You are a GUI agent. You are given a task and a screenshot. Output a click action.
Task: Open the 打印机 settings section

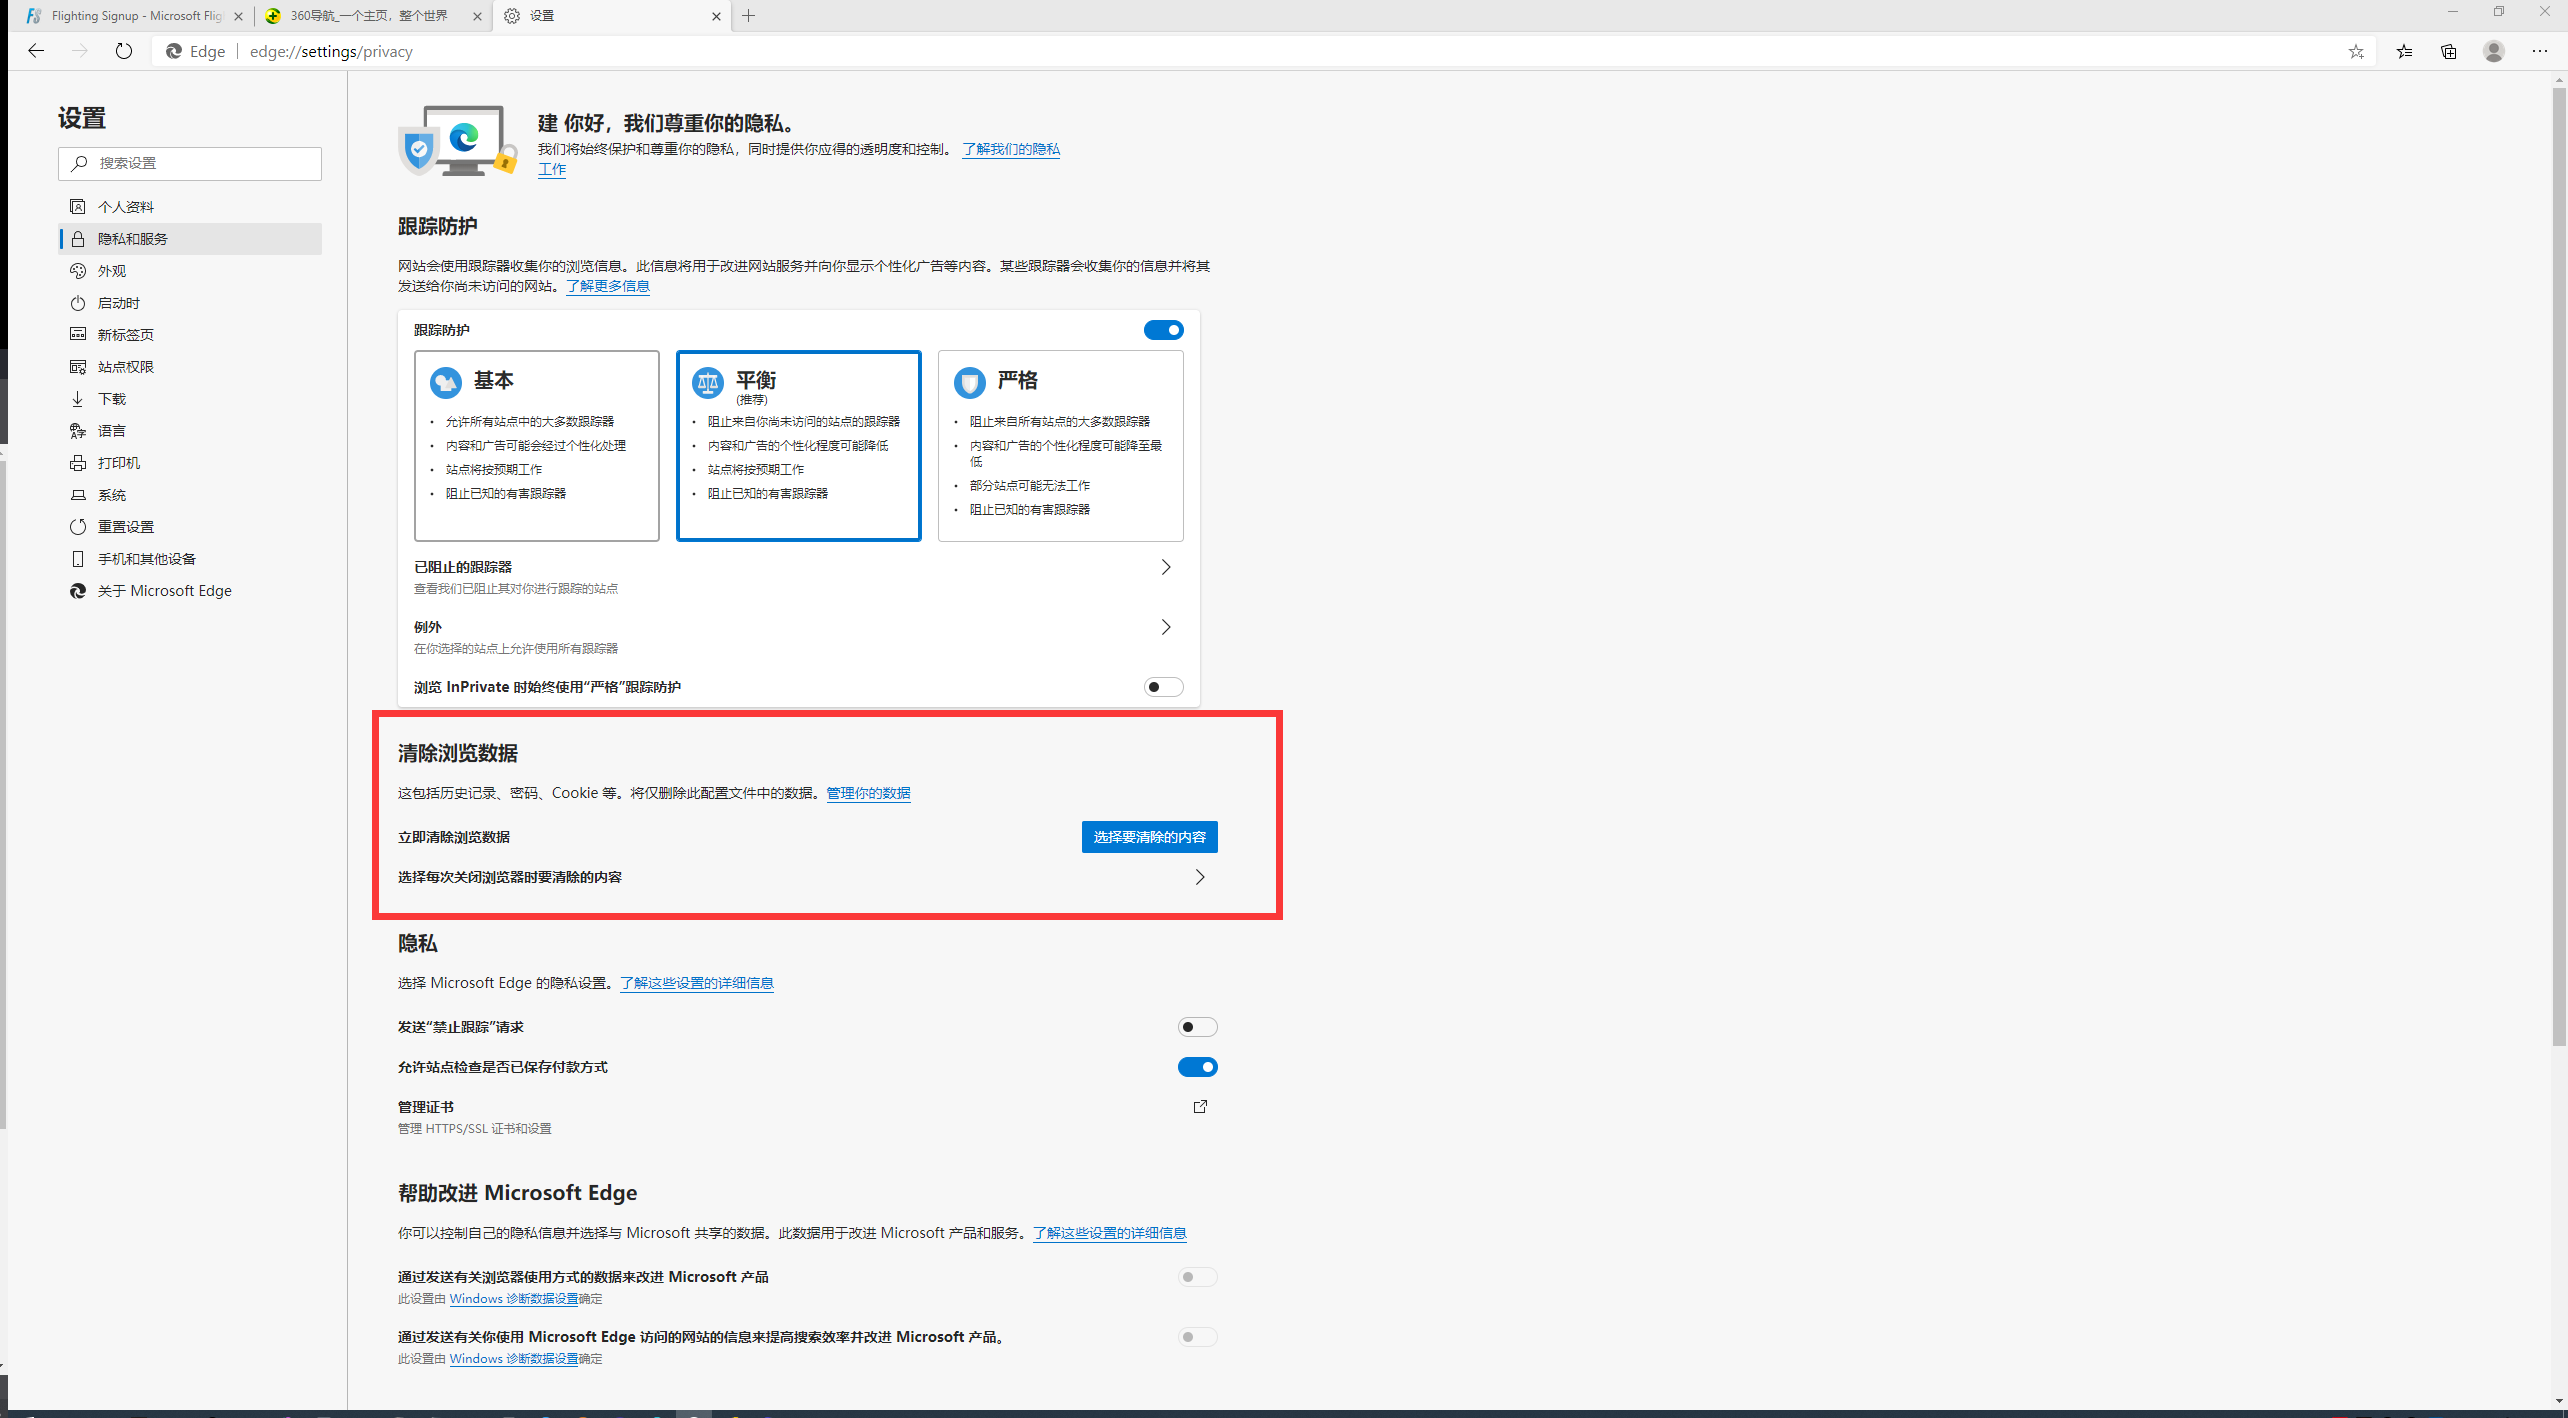pos(119,462)
